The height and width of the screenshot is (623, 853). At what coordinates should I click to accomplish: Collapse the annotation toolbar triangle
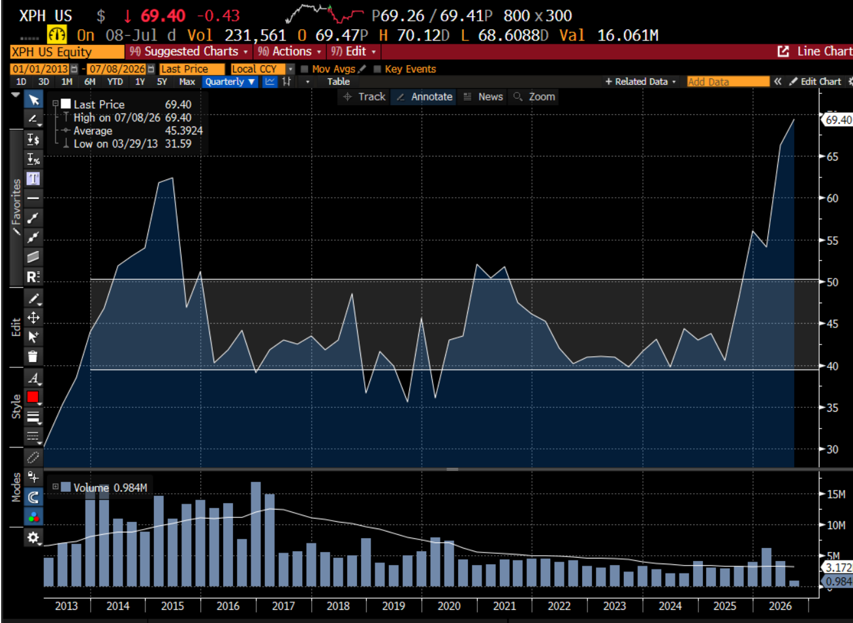15,95
